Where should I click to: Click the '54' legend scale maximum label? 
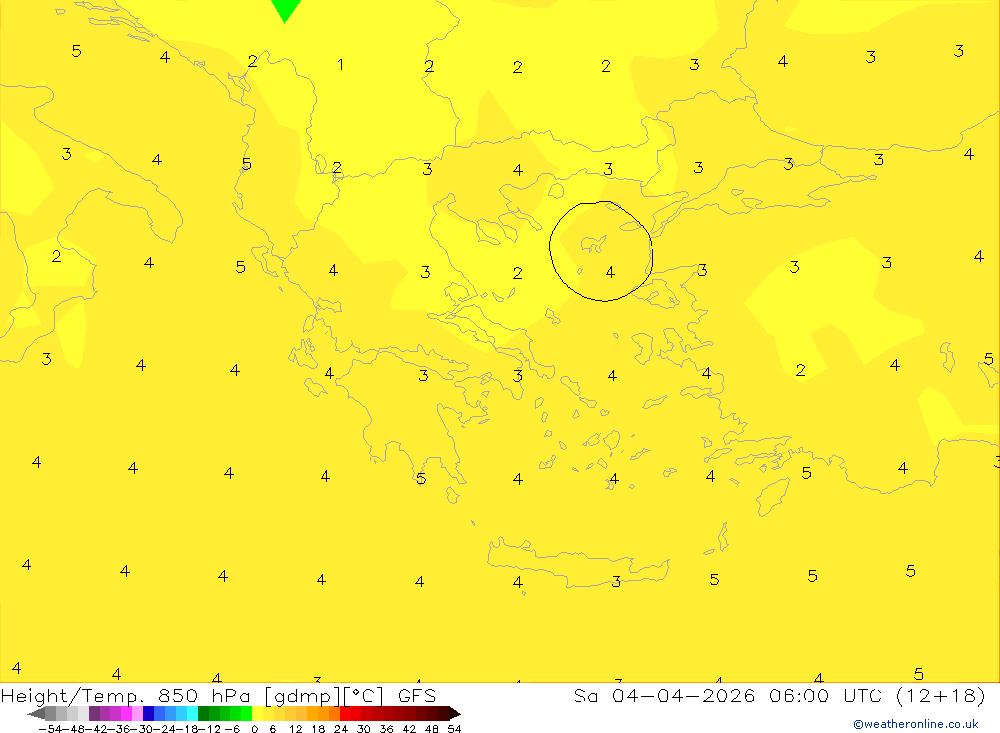point(454,729)
